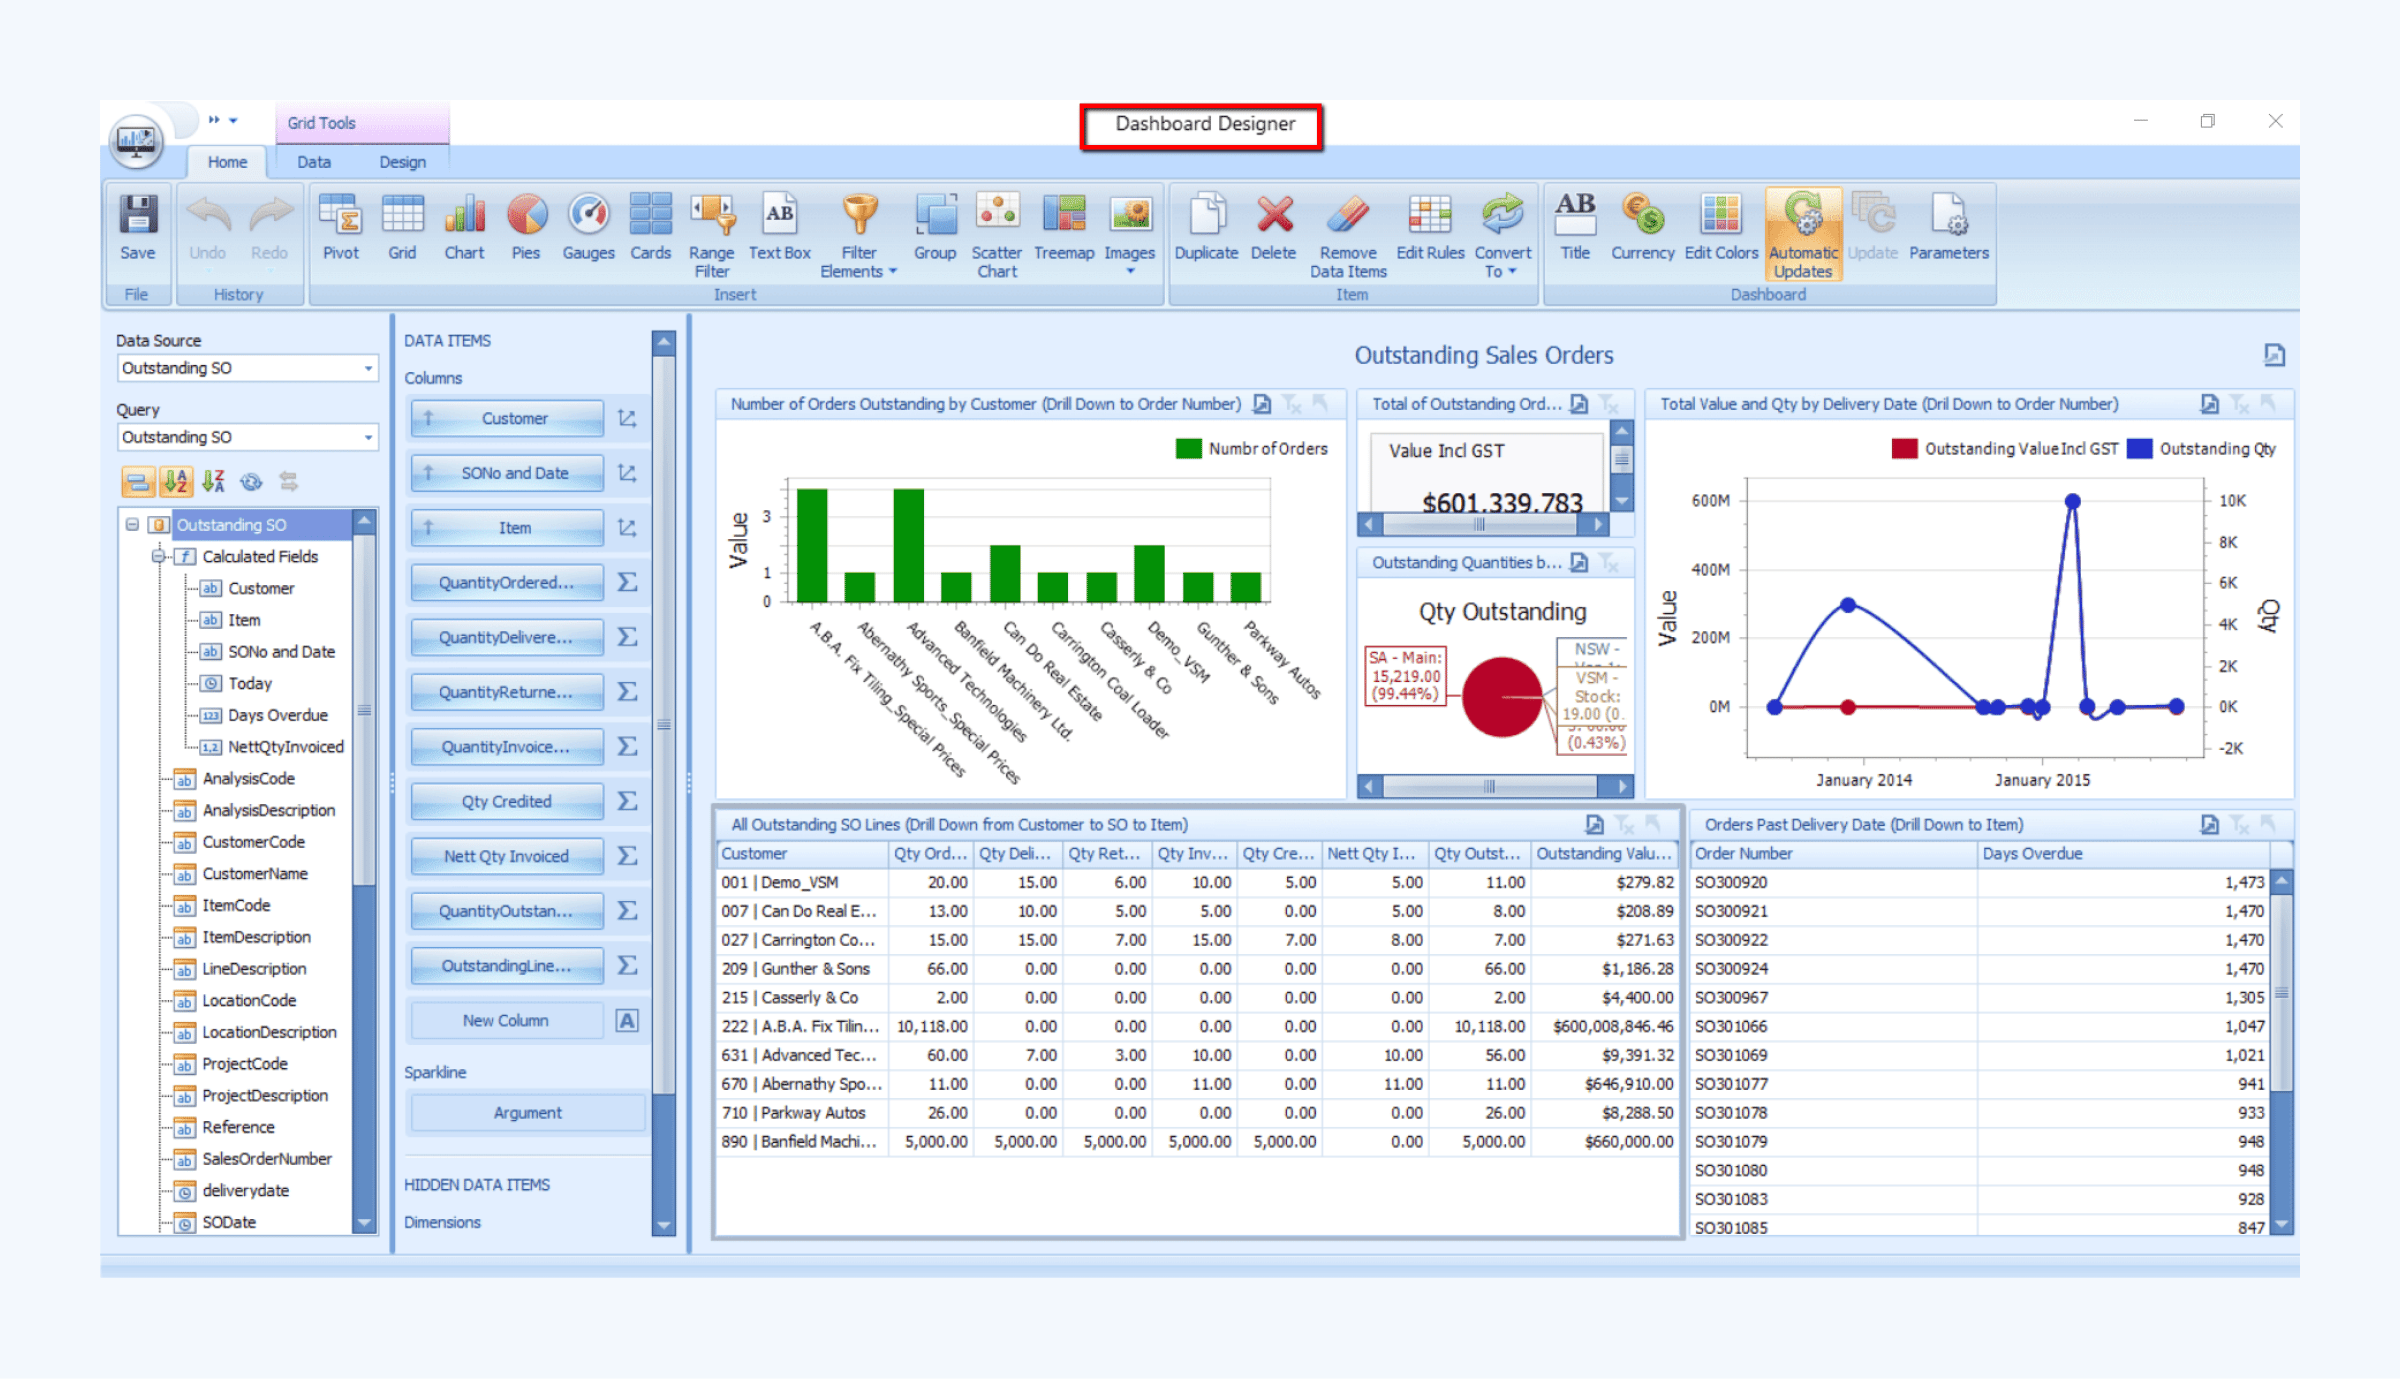The image size is (2400, 1379).
Task: Click Numbr of Orders green legend swatch
Action: click(x=1188, y=449)
